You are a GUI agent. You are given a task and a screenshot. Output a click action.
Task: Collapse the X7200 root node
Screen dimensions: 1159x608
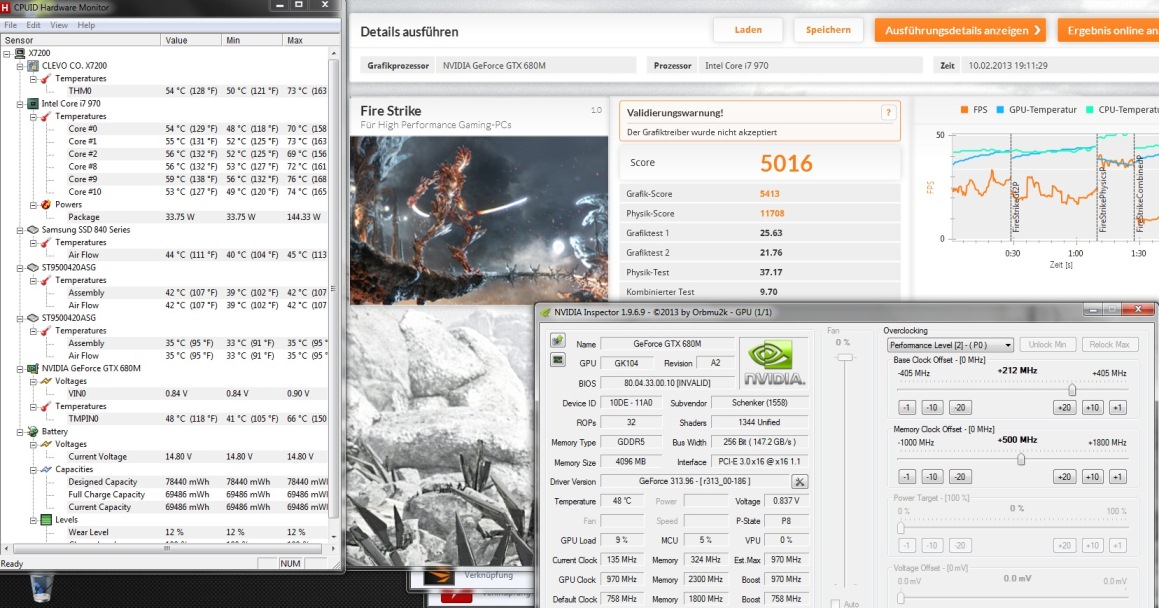coord(7,53)
